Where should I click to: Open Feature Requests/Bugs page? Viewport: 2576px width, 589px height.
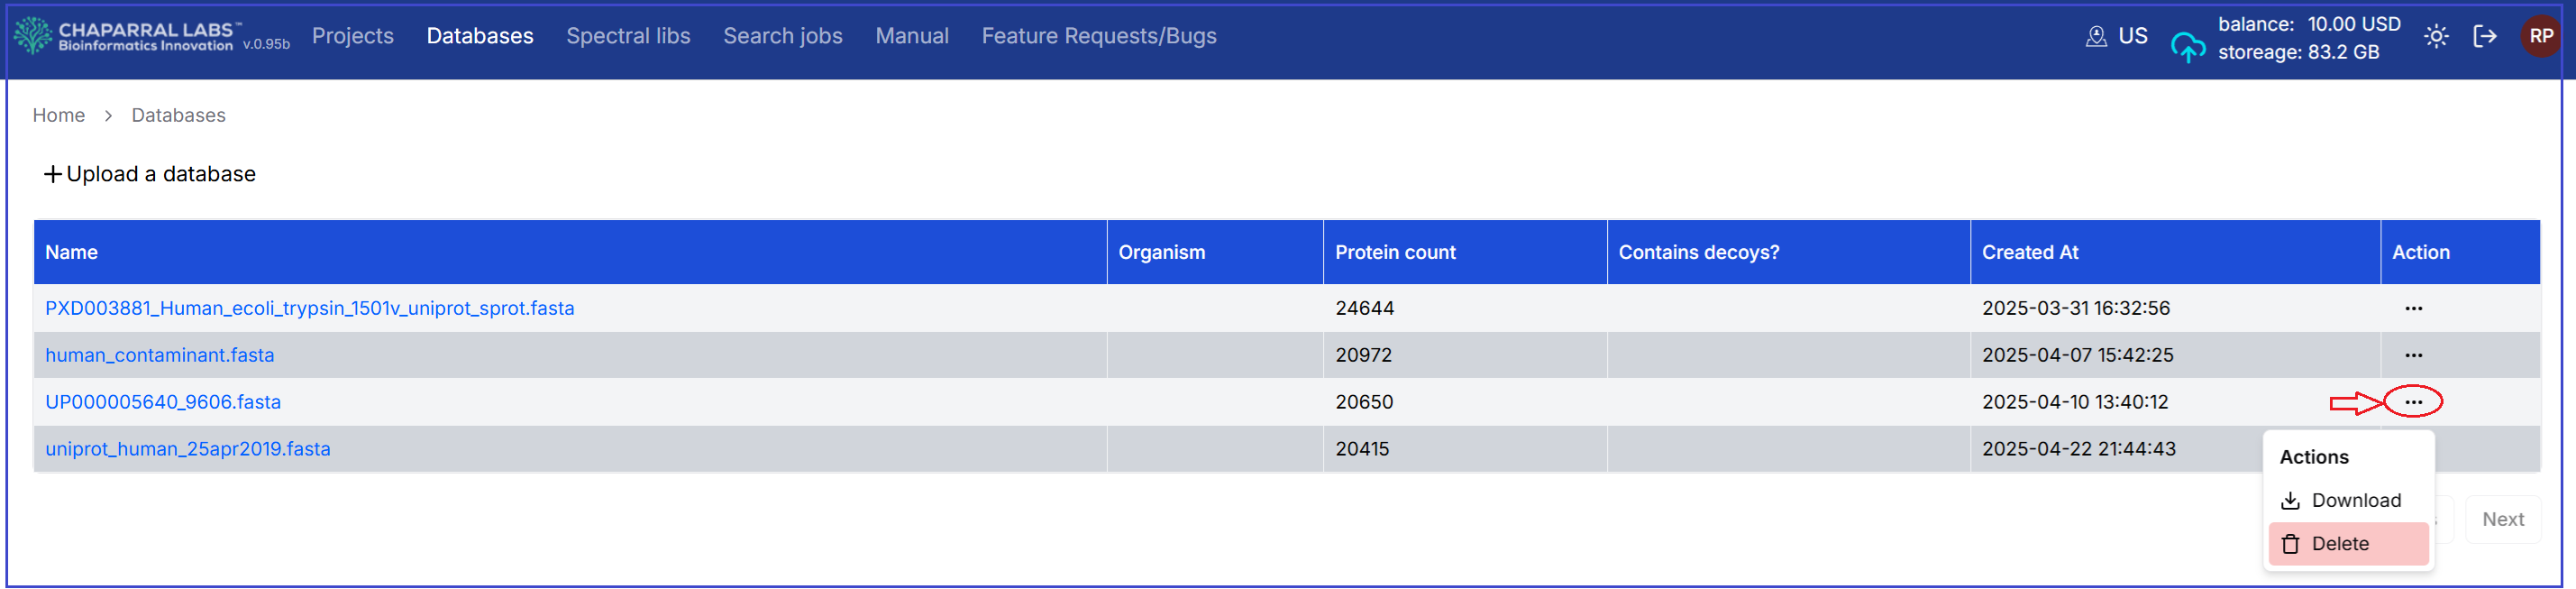pos(1098,36)
